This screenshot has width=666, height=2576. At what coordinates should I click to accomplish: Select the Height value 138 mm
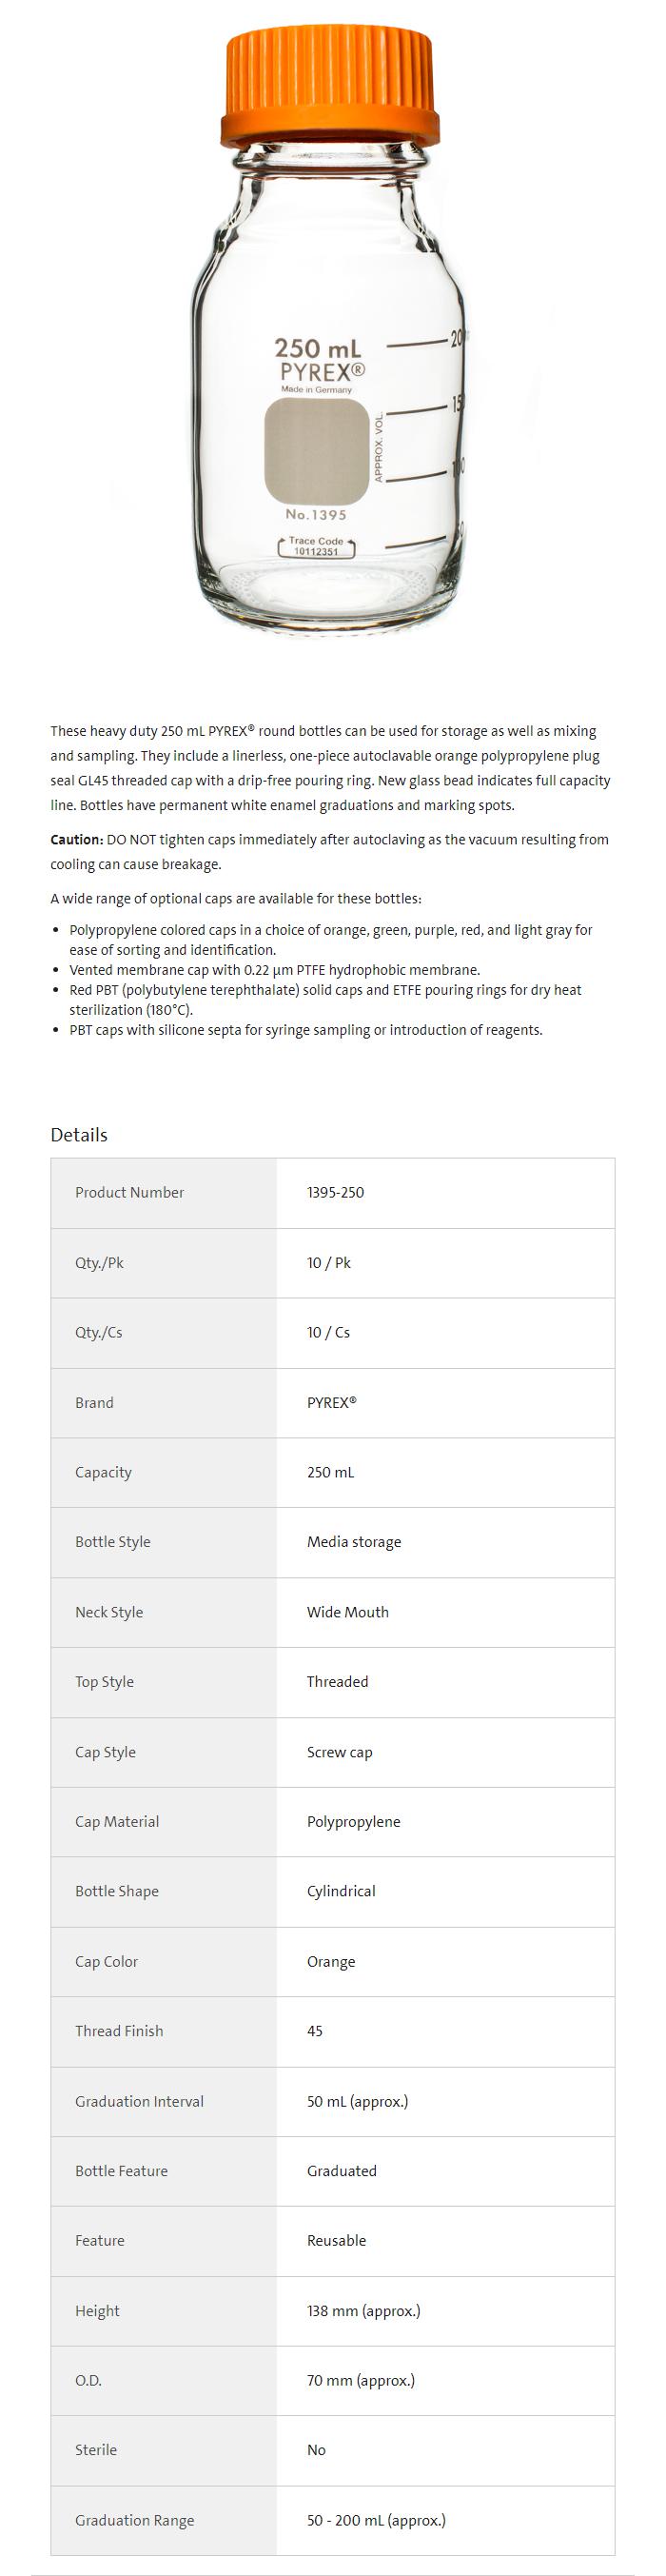[363, 2311]
